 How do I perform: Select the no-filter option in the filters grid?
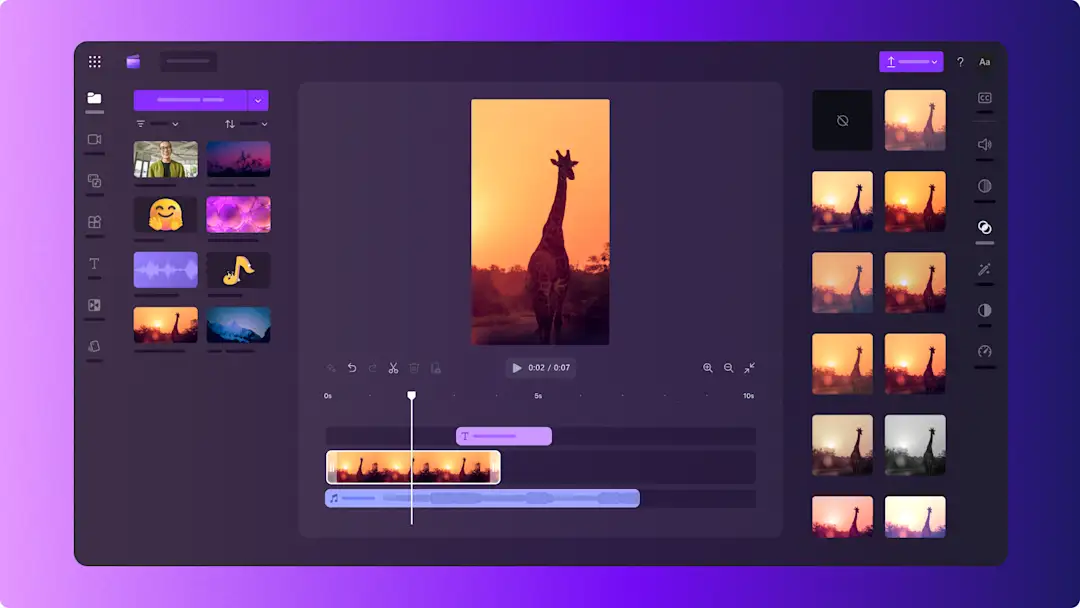(x=842, y=120)
